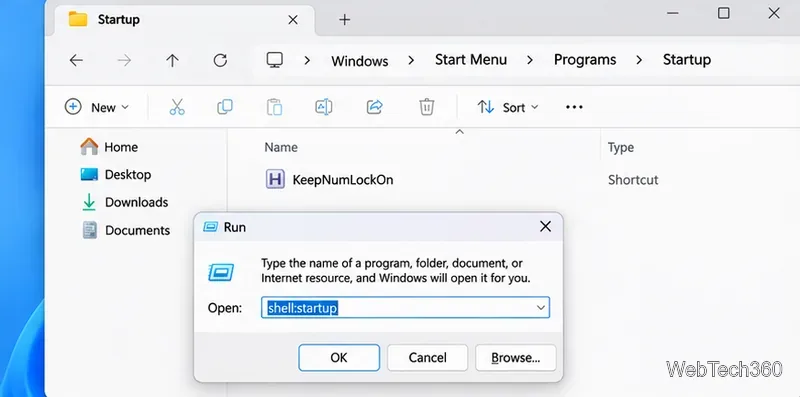Click the Downloads arrow icon in sidebar
Screen dimensions: 800x397
pos(89,202)
